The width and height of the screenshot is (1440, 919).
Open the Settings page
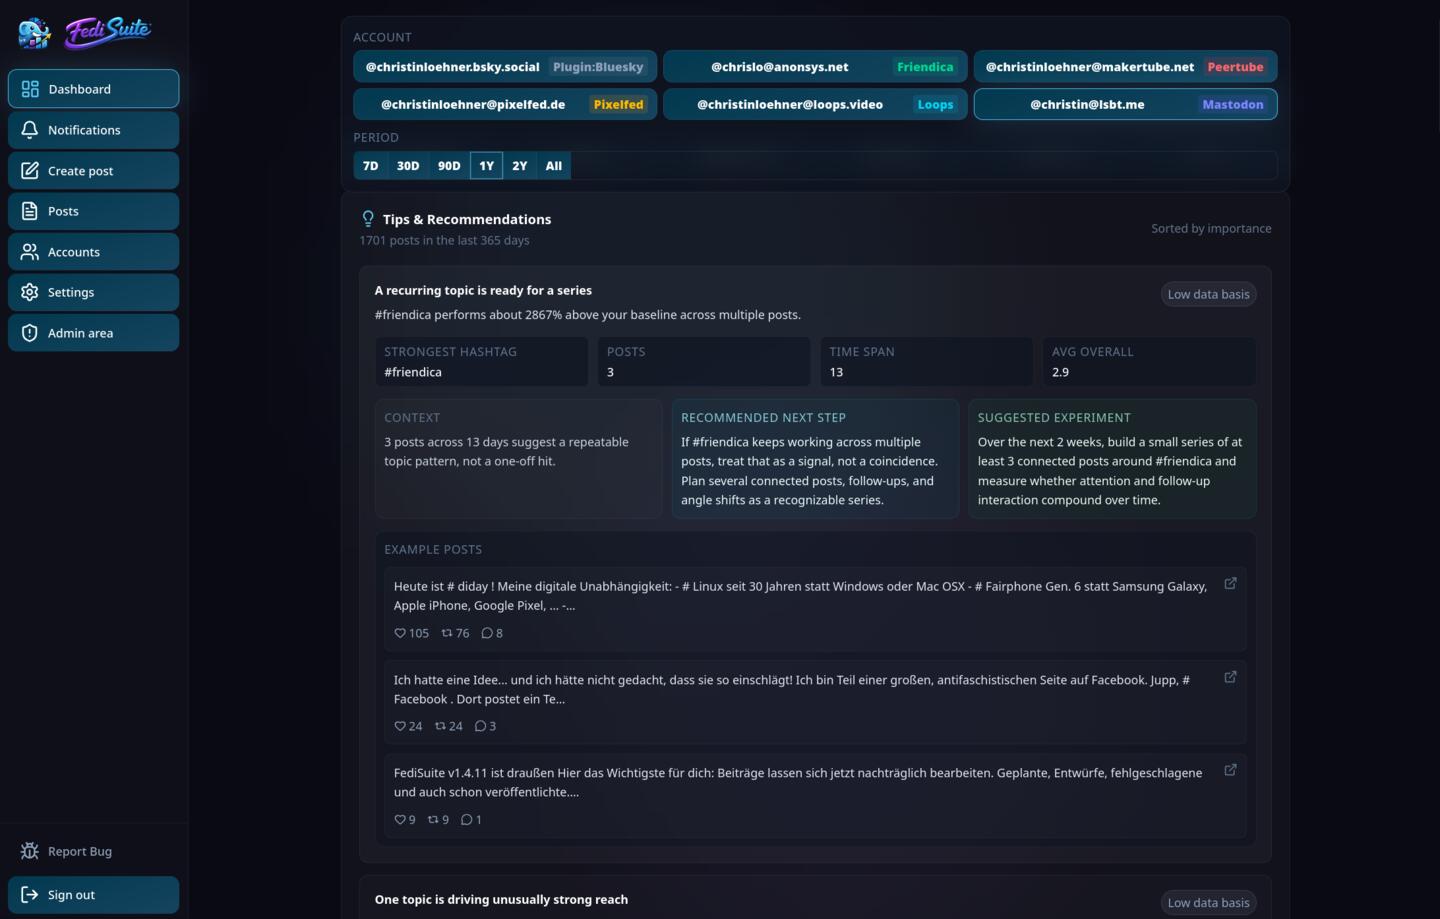[x=94, y=292]
